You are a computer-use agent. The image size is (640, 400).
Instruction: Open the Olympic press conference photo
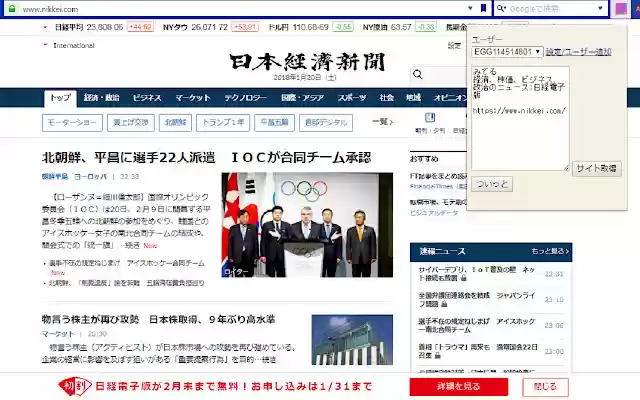(x=307, y=225)
